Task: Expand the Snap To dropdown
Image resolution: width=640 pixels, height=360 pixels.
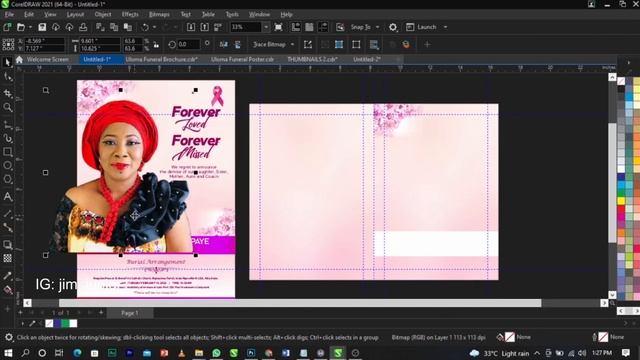Action: (378, 27)
